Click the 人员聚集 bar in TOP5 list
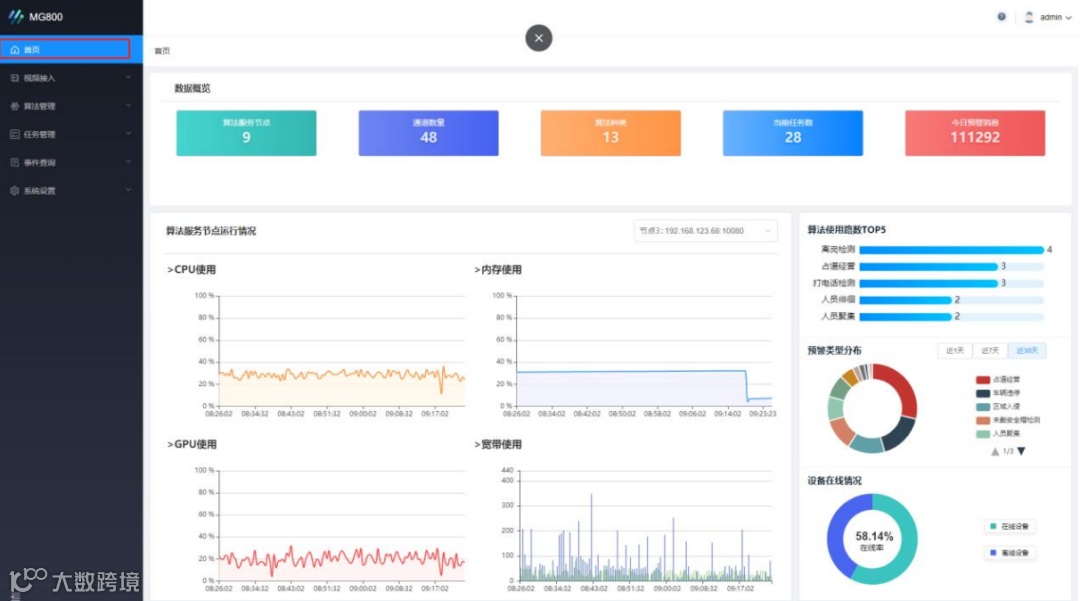 pyautogui.click(x=905, y=317)
